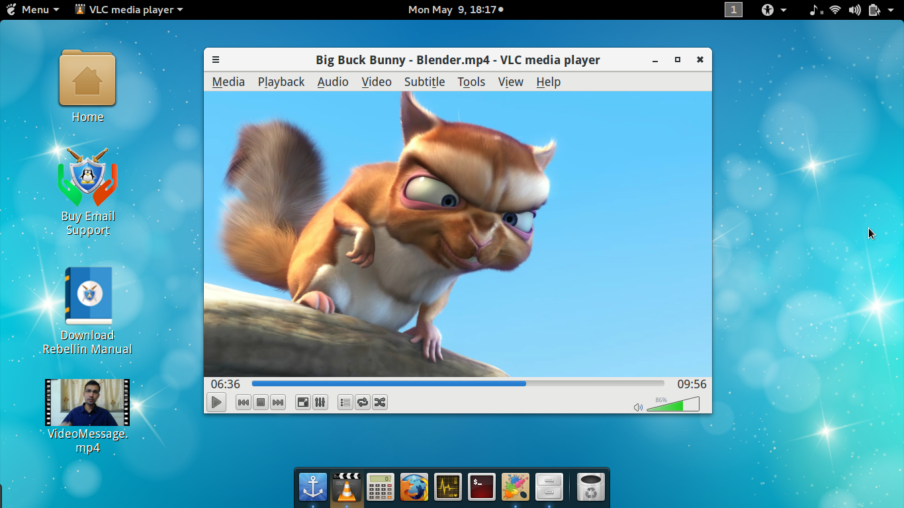Open the Playback menu
This screenshot has width=904, height=508.
point(281,82)
